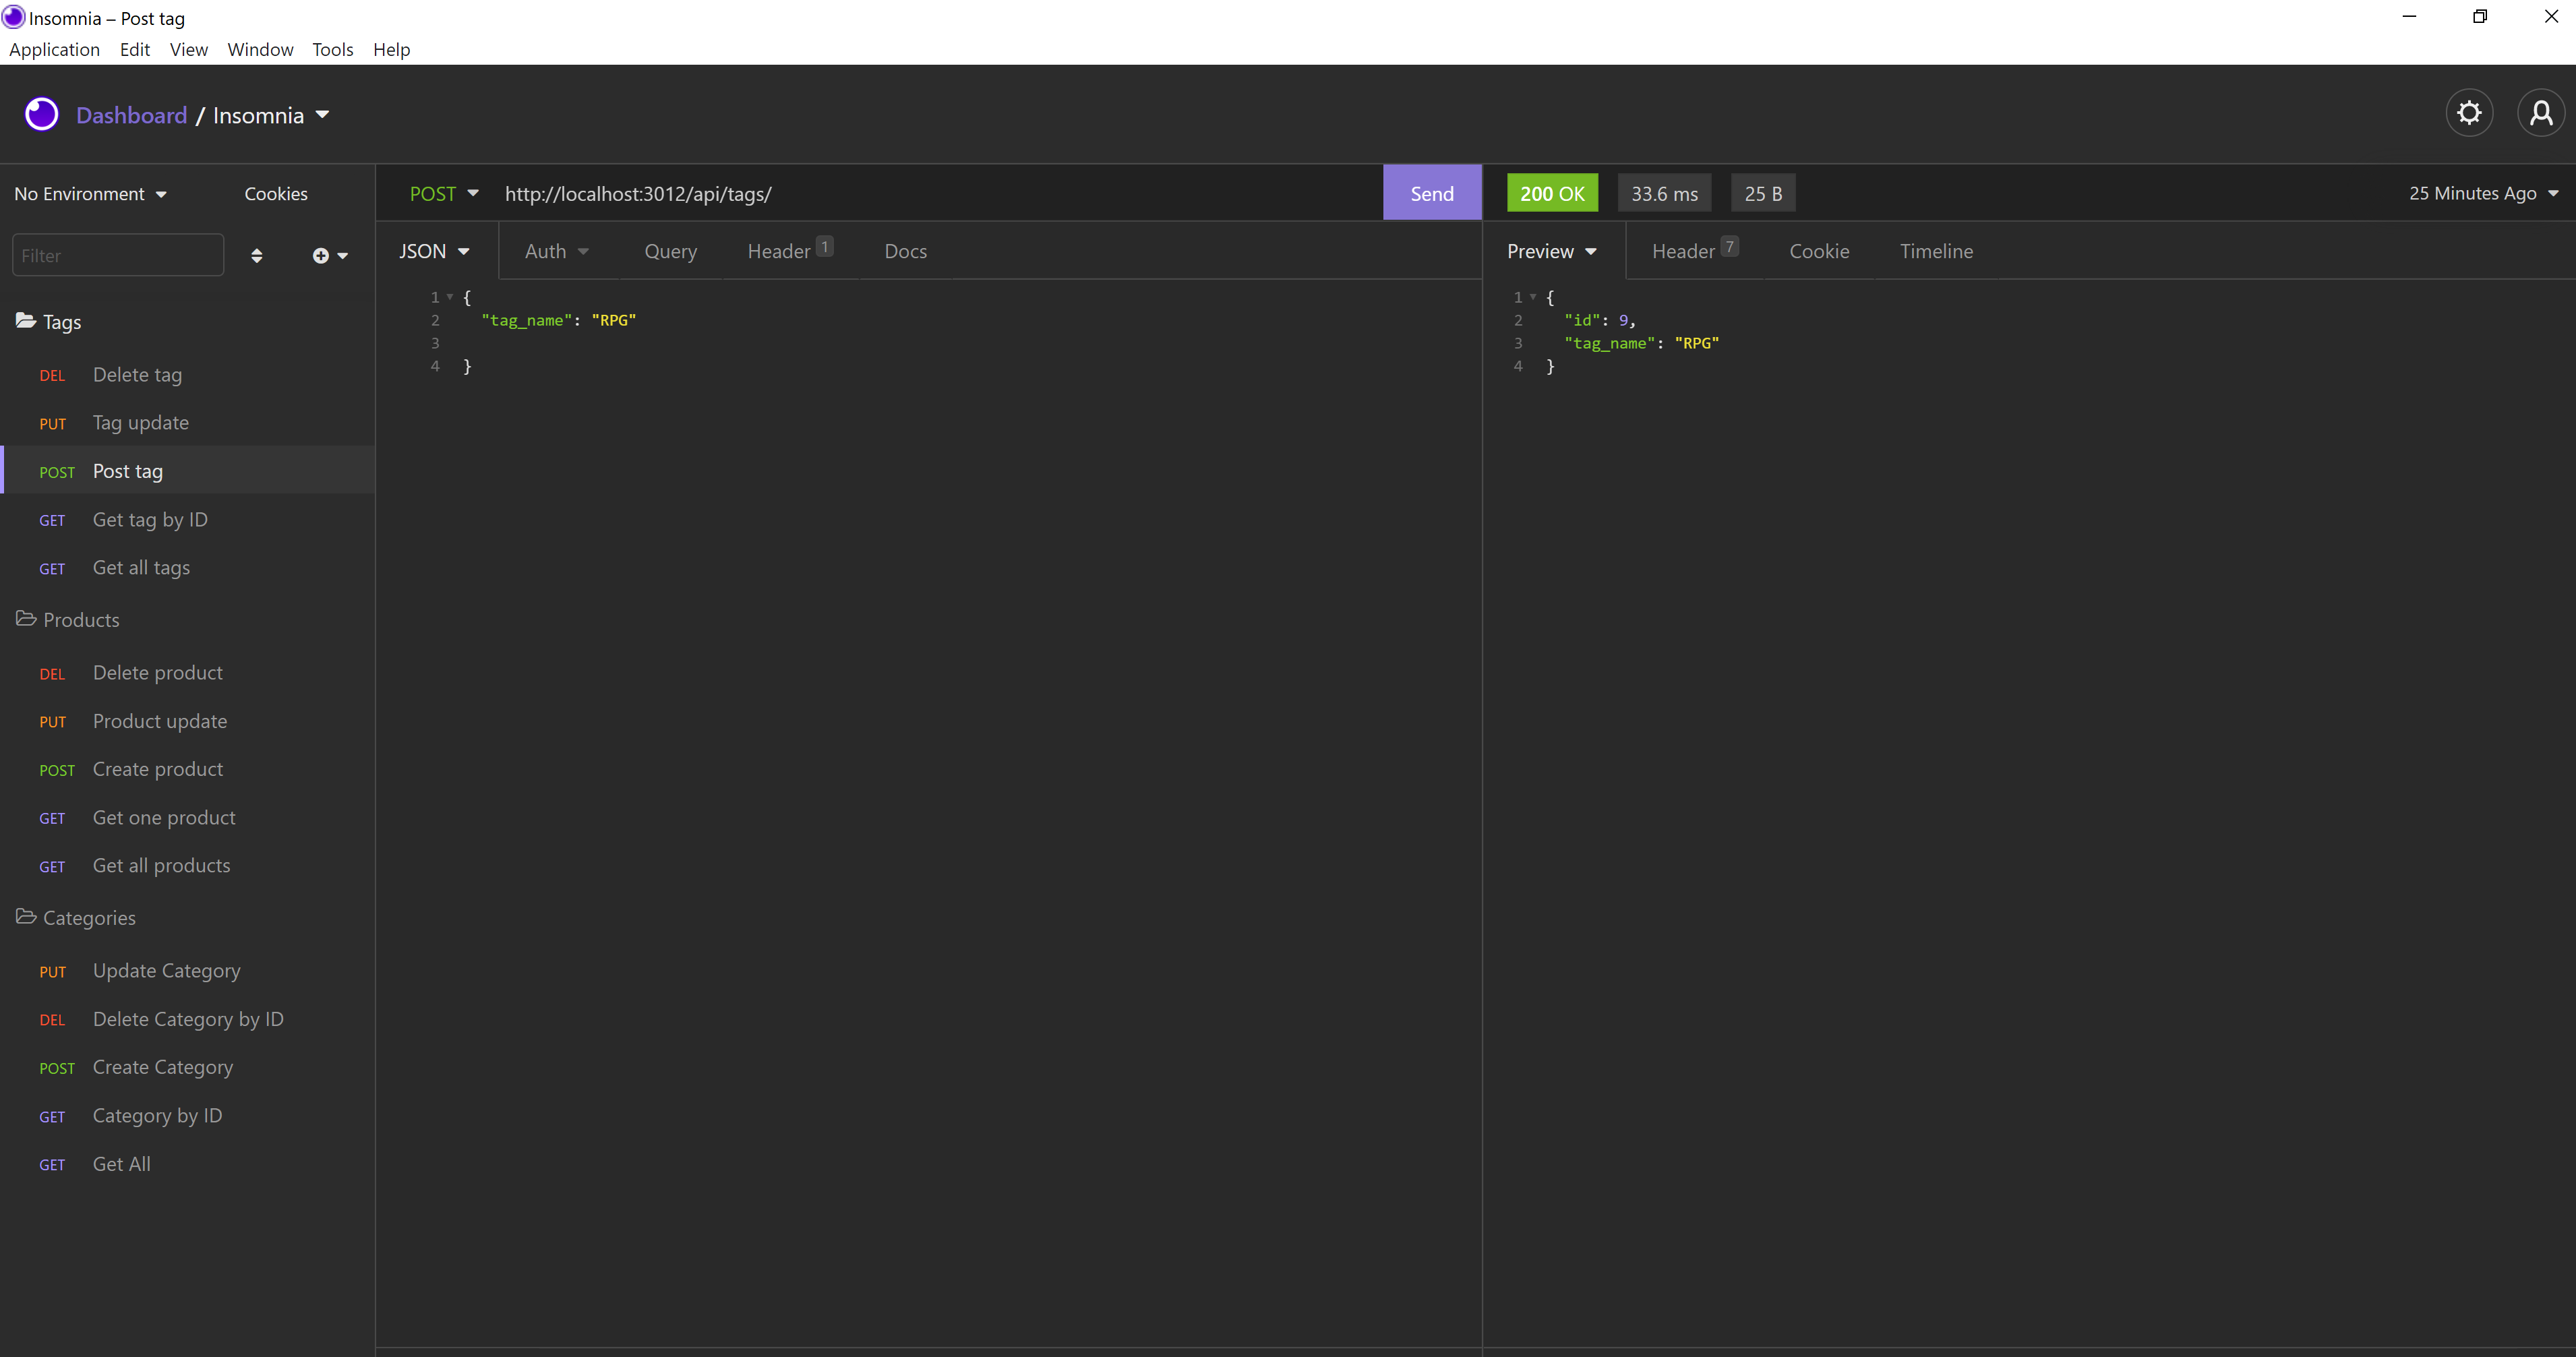Fold the response JSON at line 1

(x=1533, y=297)
